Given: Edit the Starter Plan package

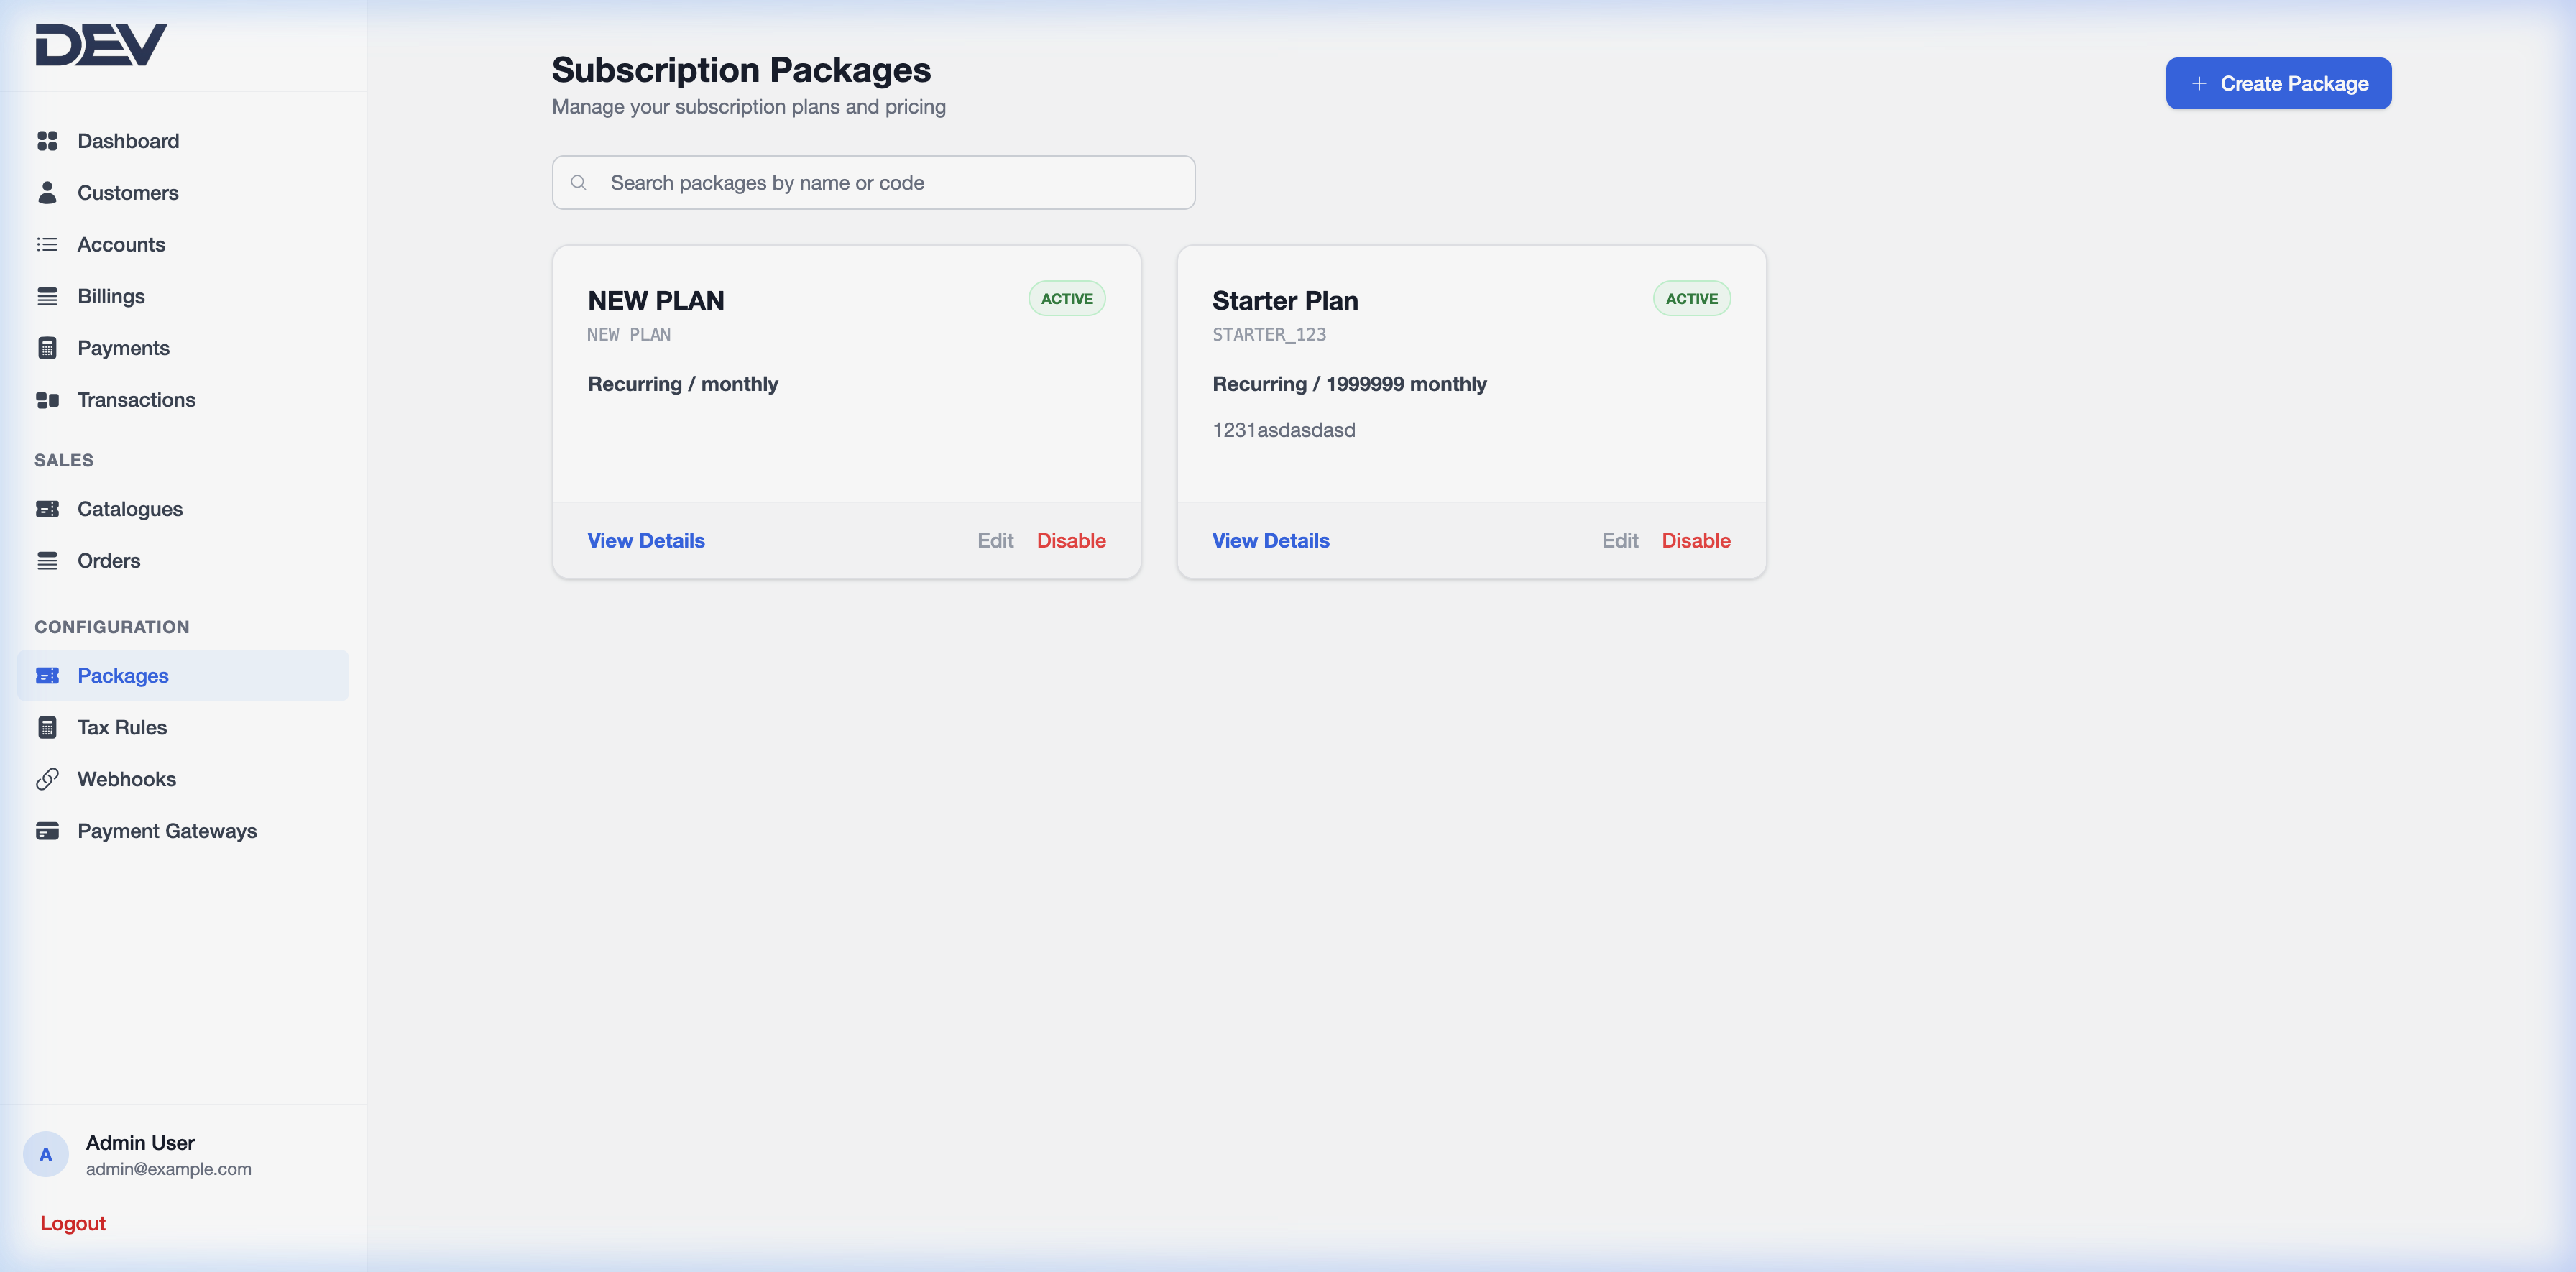Looking at the screenshot, I should [x=1619, y=540].
